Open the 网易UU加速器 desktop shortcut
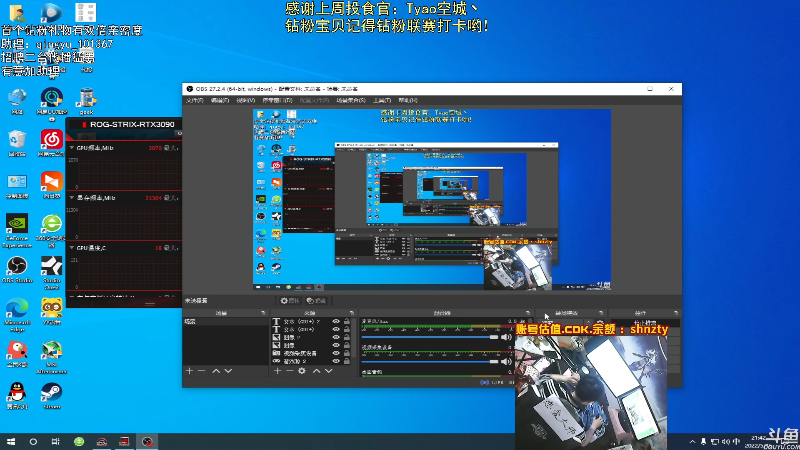The height and width of the screenshot is (450, 800). pyautogui.click(x=52, y=104)
